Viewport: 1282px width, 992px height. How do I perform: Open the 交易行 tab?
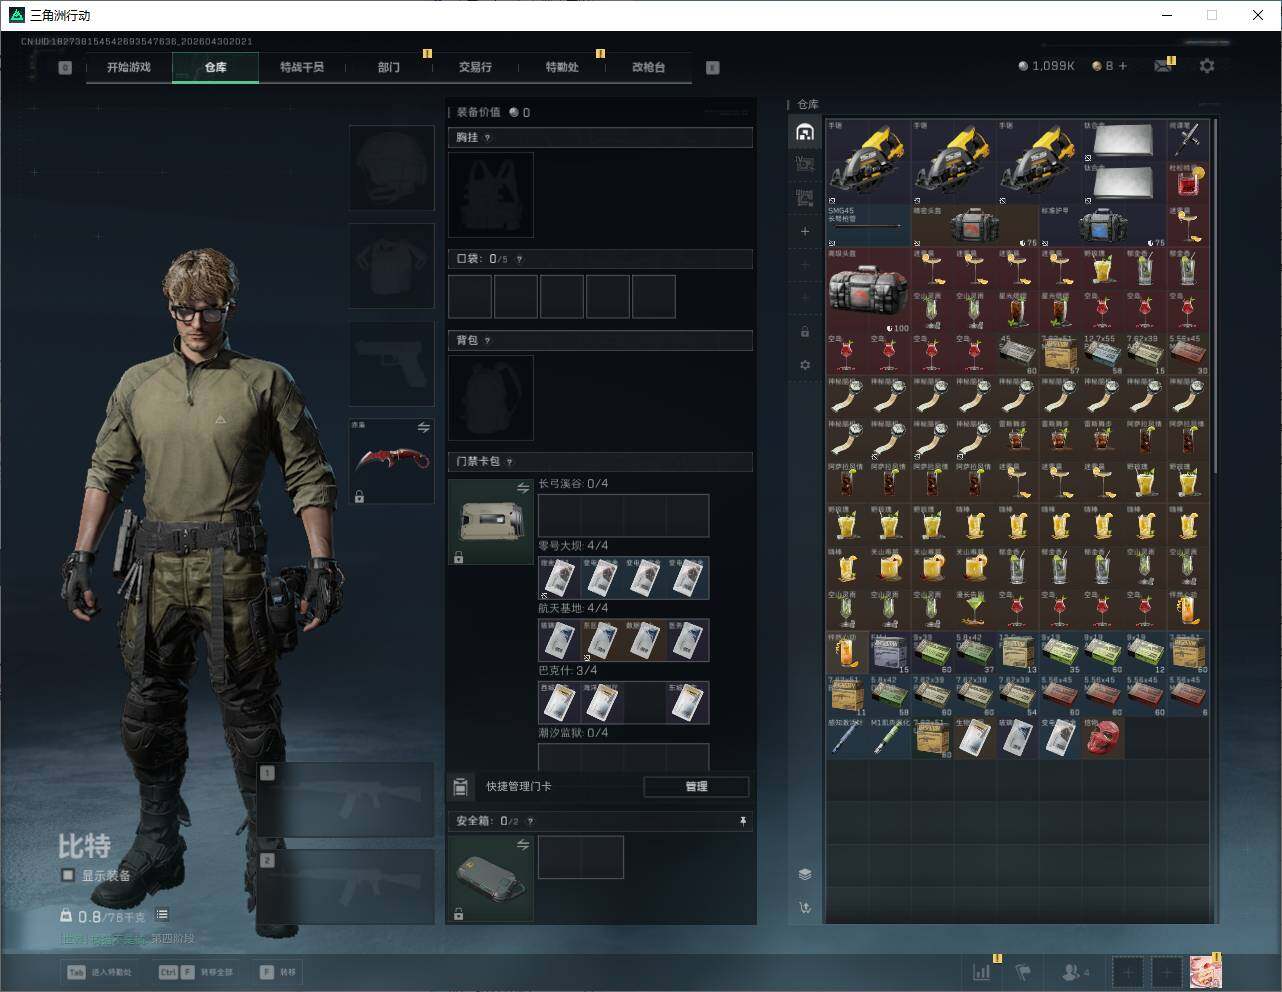pos(475,67)
